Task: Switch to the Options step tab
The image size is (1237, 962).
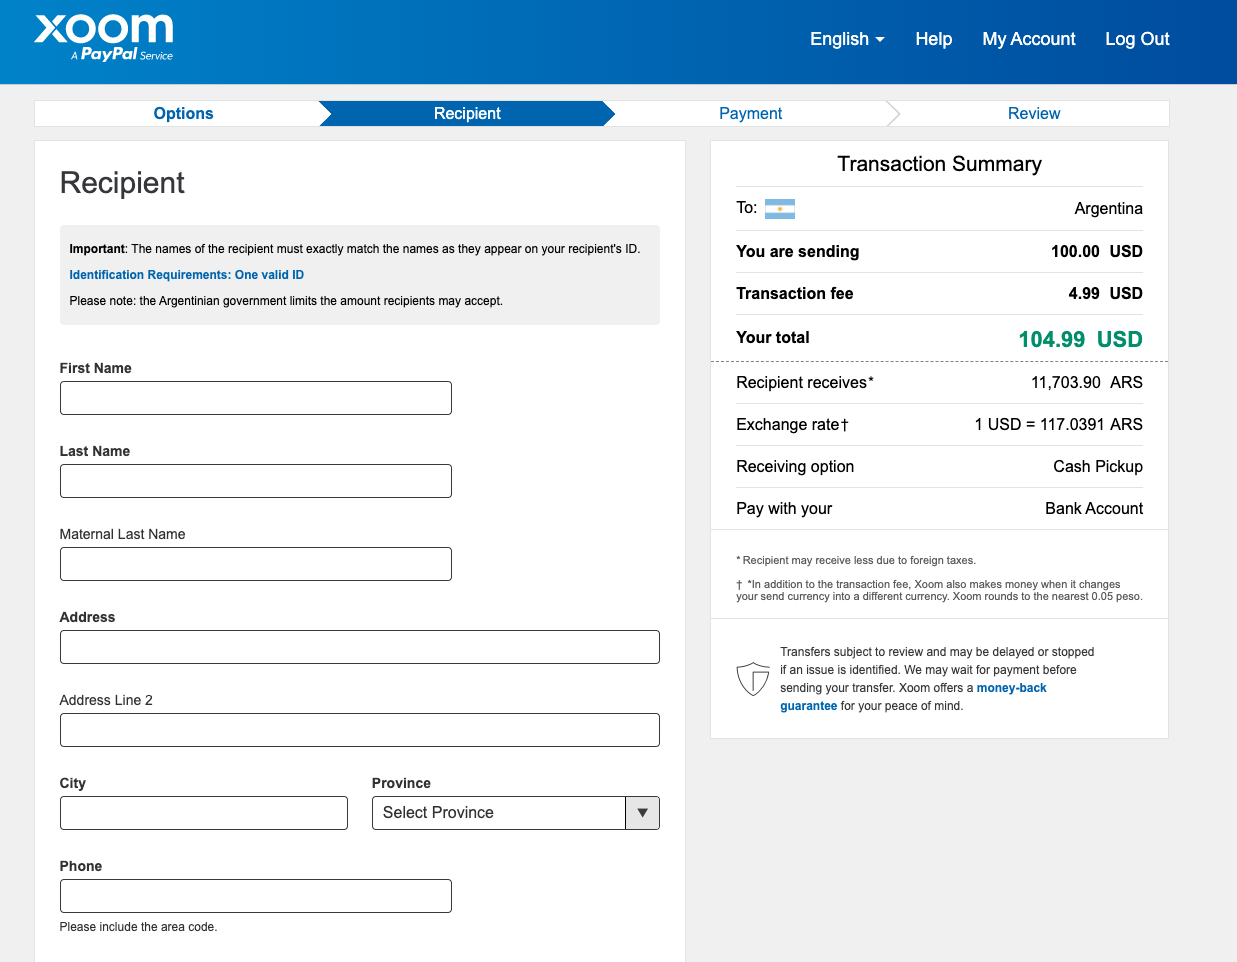Action: [183, 113]
